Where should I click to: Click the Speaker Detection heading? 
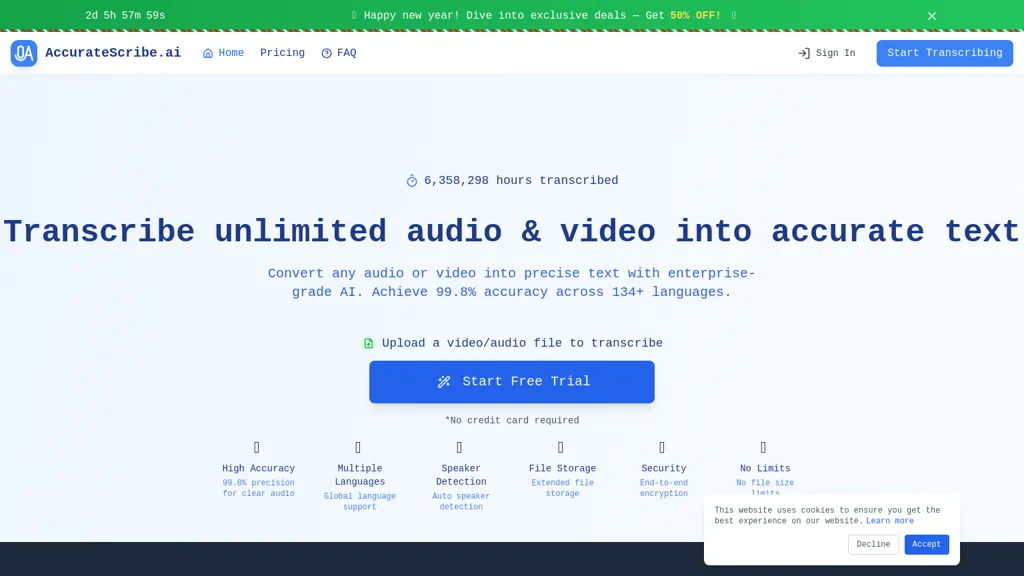click(x=461, y=475)
